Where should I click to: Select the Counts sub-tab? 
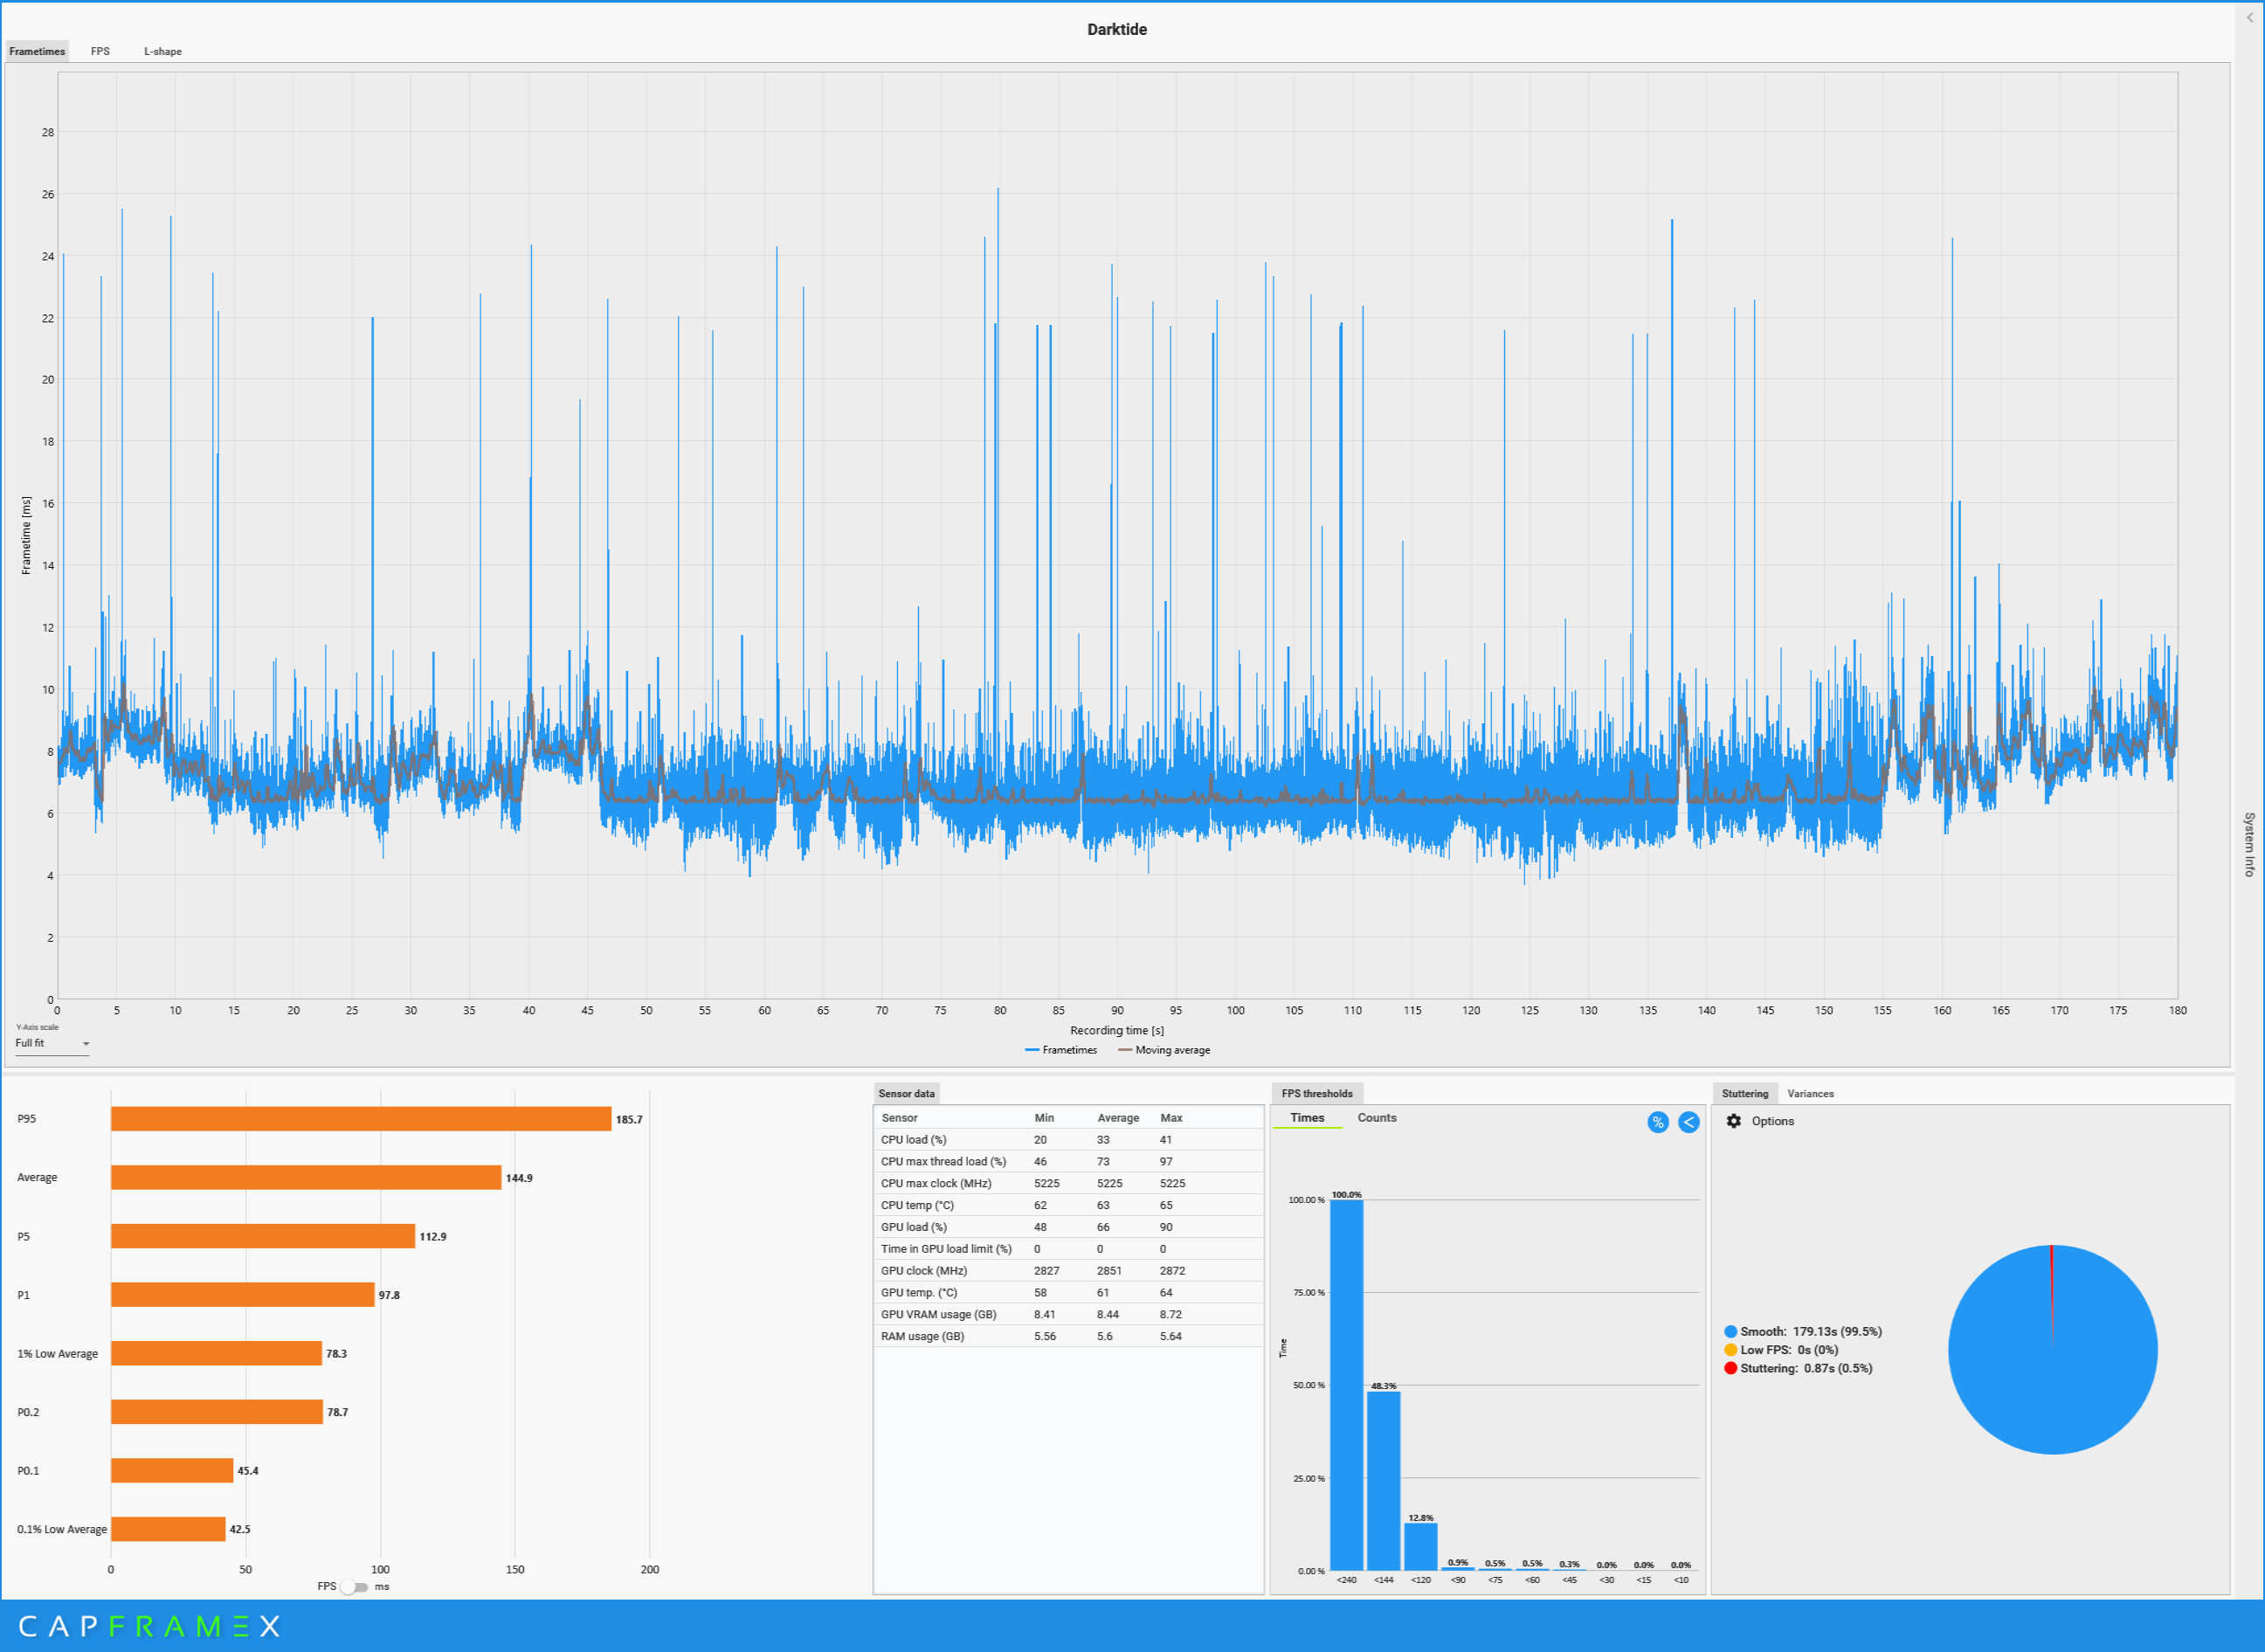point(1377,1118)
